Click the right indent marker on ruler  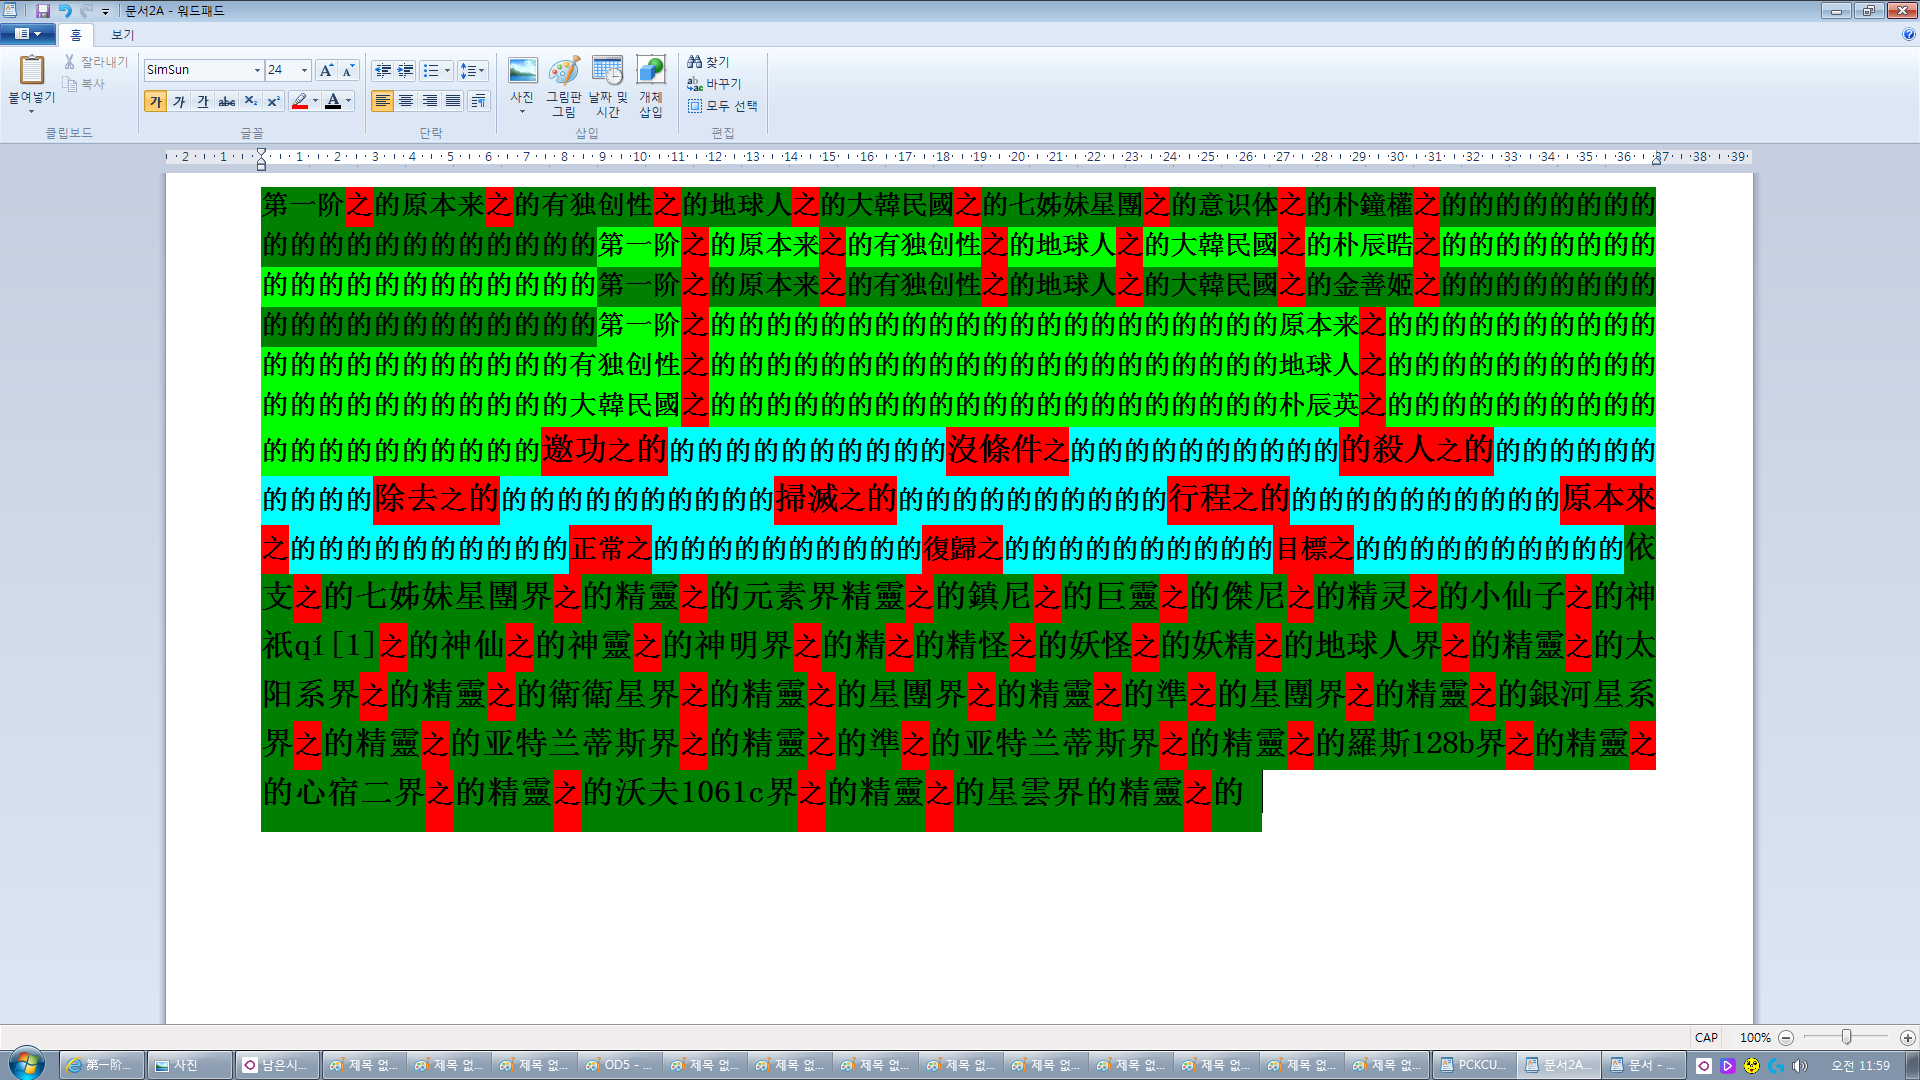pyautogui.click(x=1656, y=160)
